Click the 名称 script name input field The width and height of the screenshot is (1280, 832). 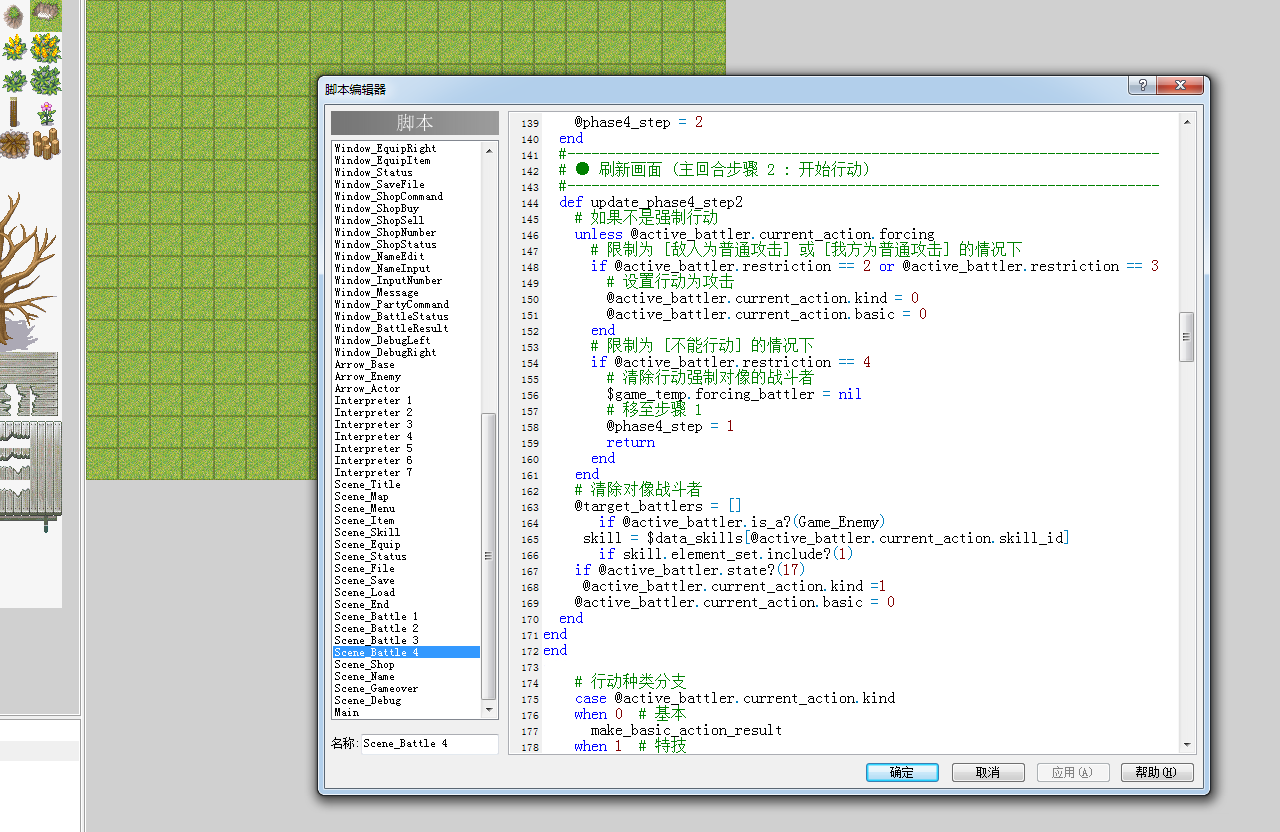click(x=430, y=744)
